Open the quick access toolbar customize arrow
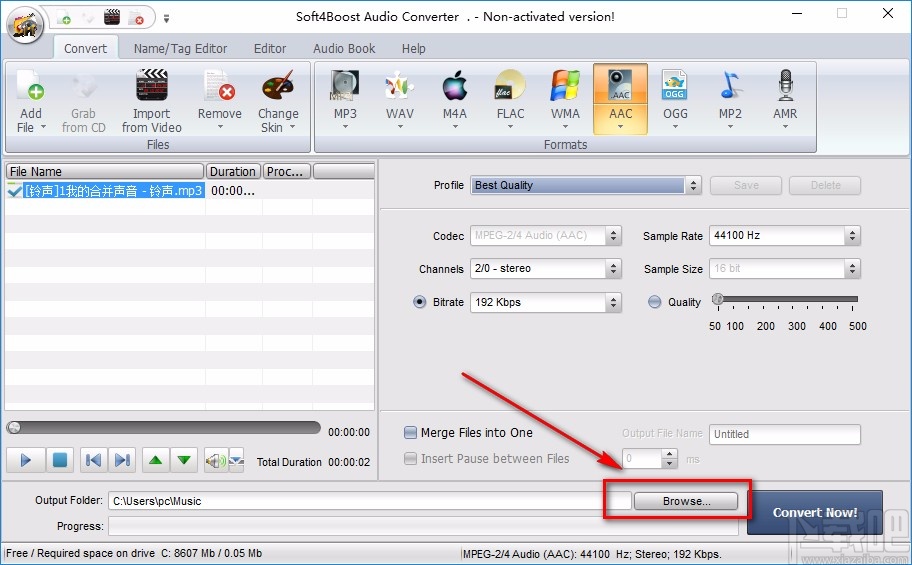912x565 pixels. click(166, 19)
